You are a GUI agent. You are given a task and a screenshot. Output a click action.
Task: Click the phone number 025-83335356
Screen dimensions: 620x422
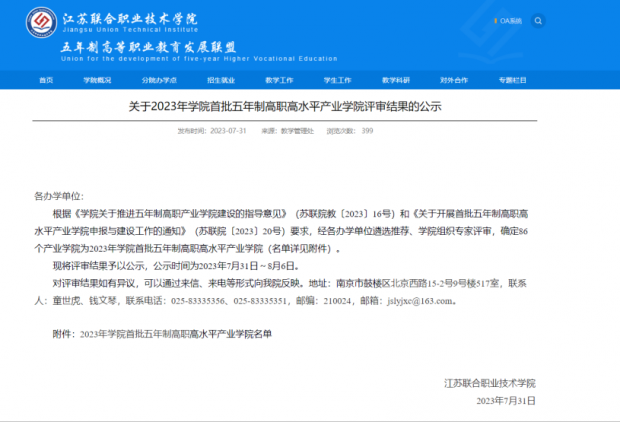tap(198, 301)
